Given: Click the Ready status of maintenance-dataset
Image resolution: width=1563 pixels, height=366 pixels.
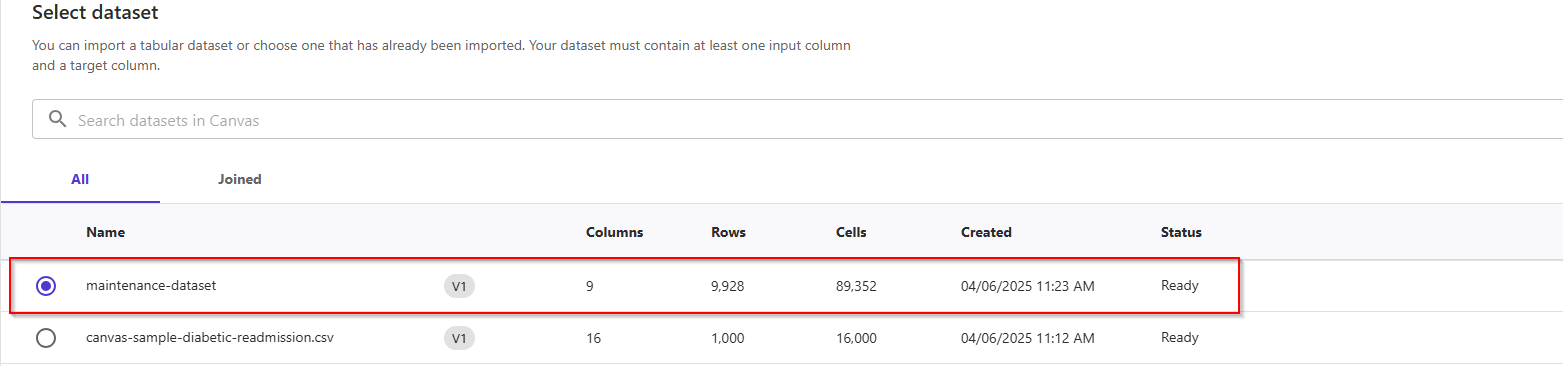Looking at the screenshot, I should point(1180,286).
